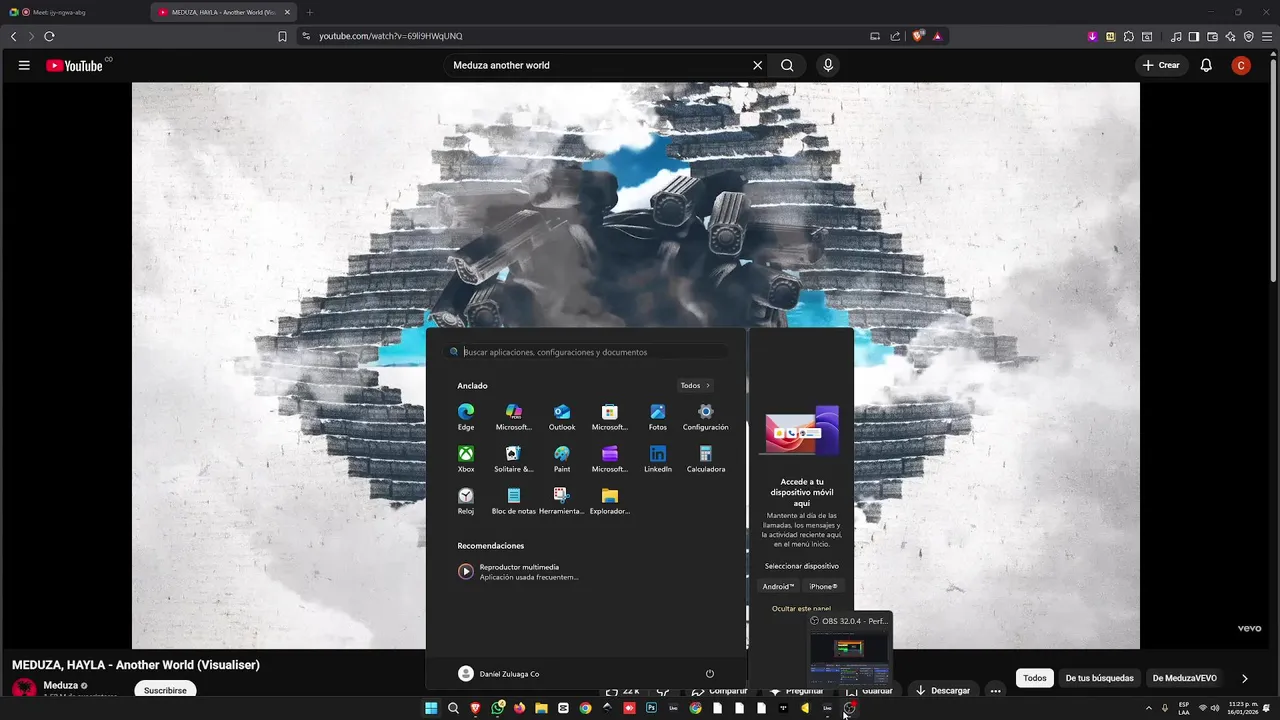
Task: Open Daniel Zuluaga Co user account
Action: click(498, 674)
